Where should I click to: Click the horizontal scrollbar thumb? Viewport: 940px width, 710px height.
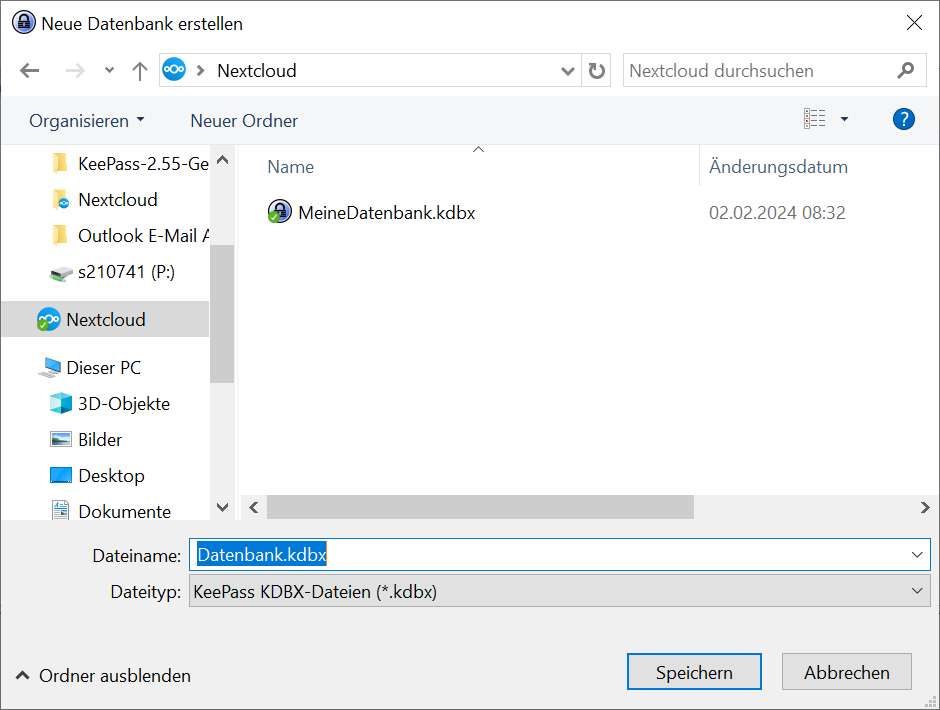(480, 507)
